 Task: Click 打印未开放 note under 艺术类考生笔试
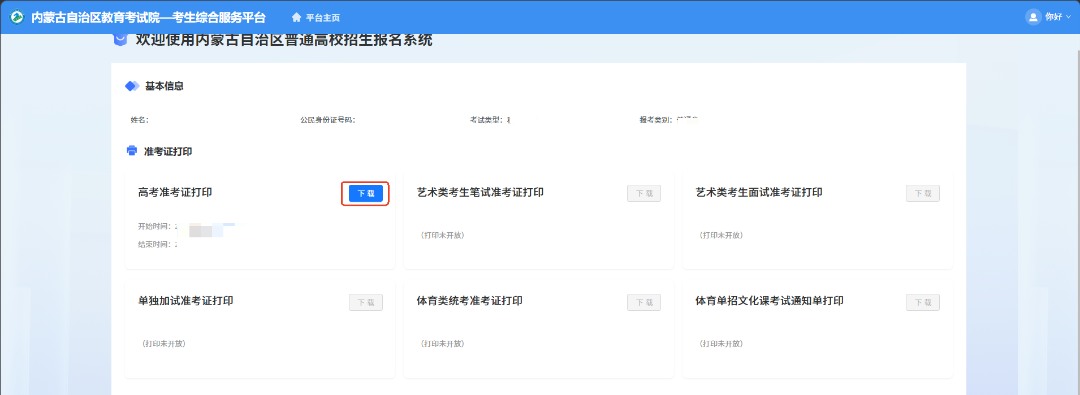point(442,235)
